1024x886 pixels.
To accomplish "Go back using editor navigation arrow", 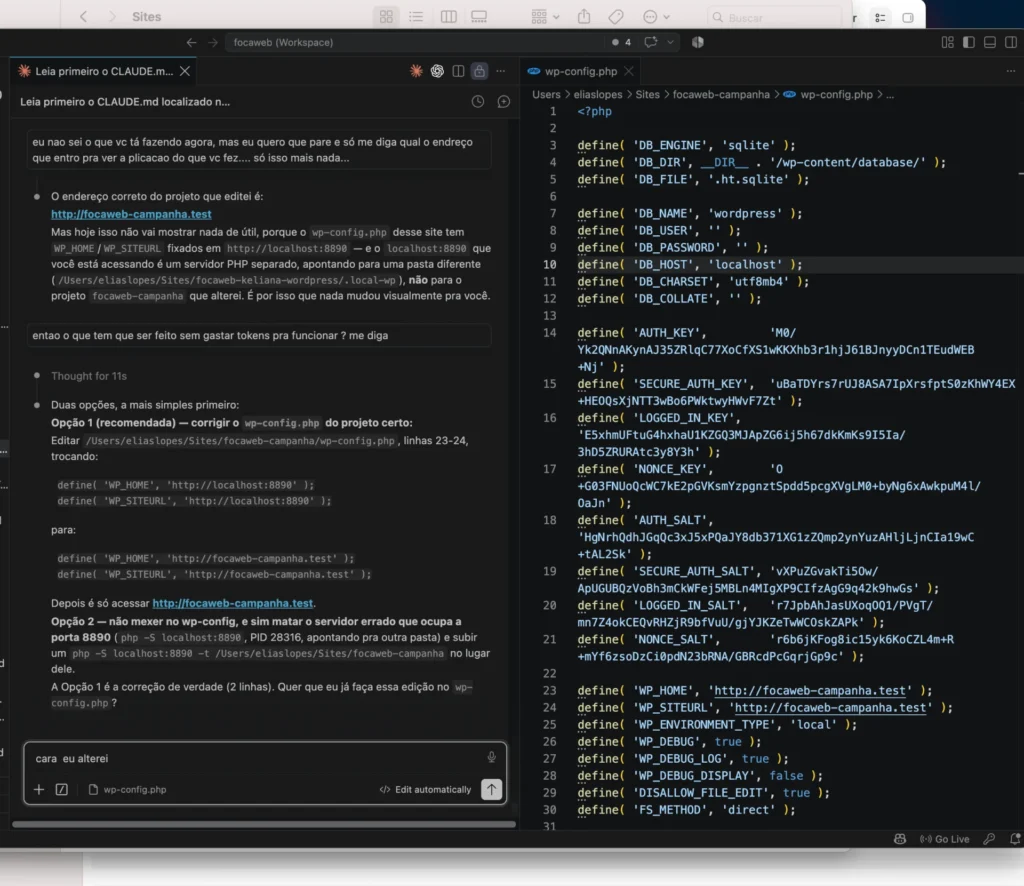I will pyautogui.click(x=191, y=42).
